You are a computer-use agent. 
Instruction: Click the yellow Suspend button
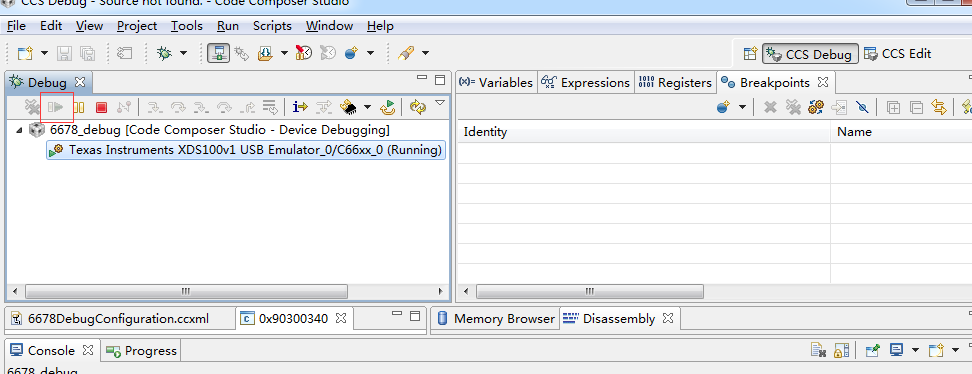tap(79, 107)
